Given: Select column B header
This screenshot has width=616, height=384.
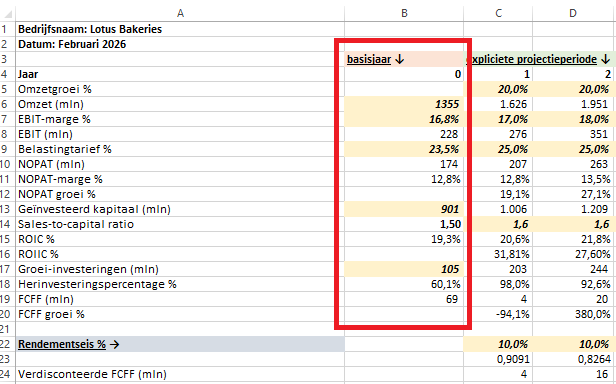Looking at the screenshot, I should (x=404, y=13).
